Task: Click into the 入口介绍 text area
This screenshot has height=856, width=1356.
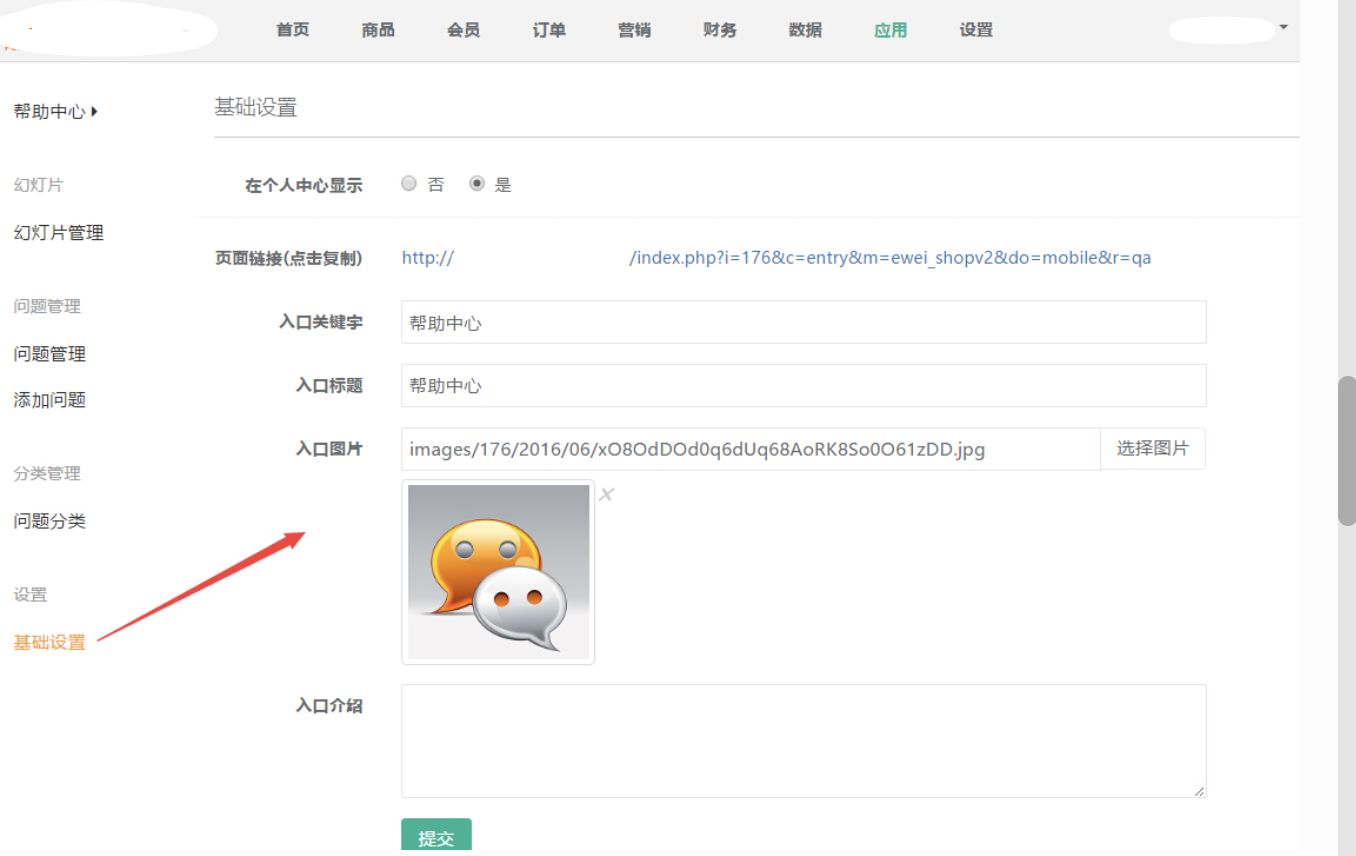Action: point(804,741)
